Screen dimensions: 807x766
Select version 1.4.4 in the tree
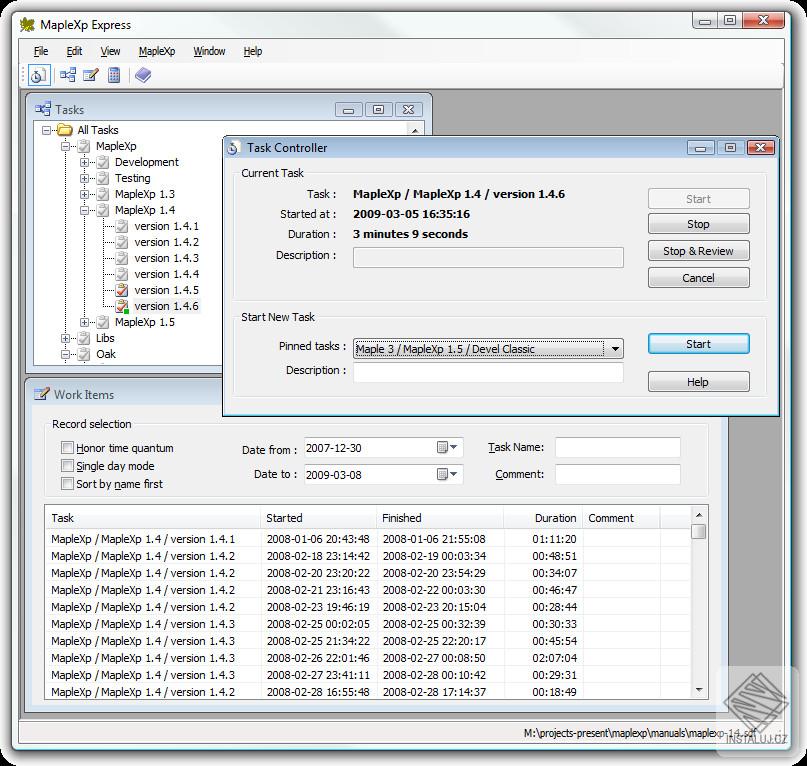point(166,274)
